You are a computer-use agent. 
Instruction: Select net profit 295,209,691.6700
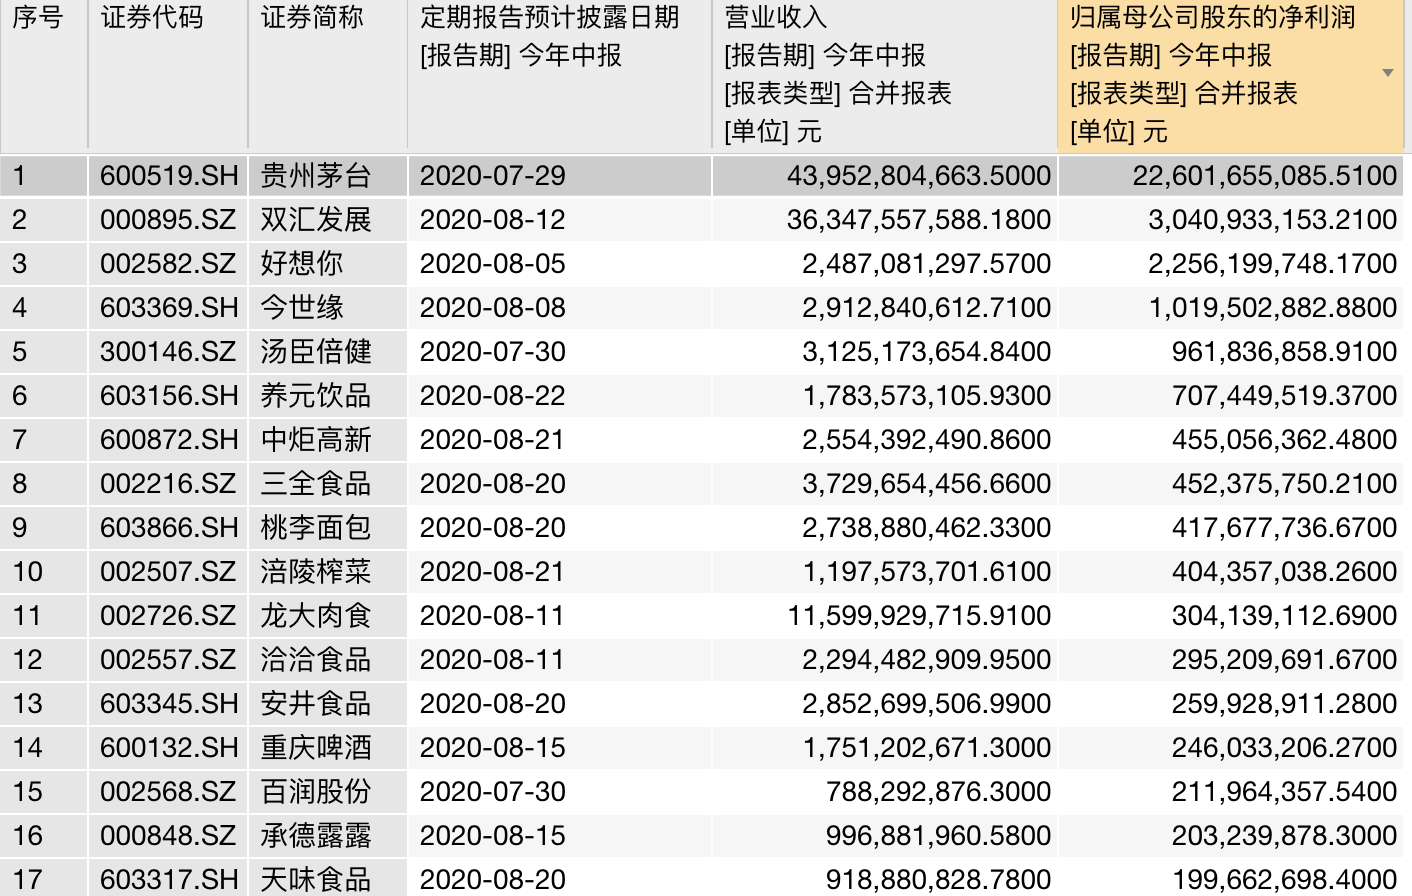tap(1285, 660)
